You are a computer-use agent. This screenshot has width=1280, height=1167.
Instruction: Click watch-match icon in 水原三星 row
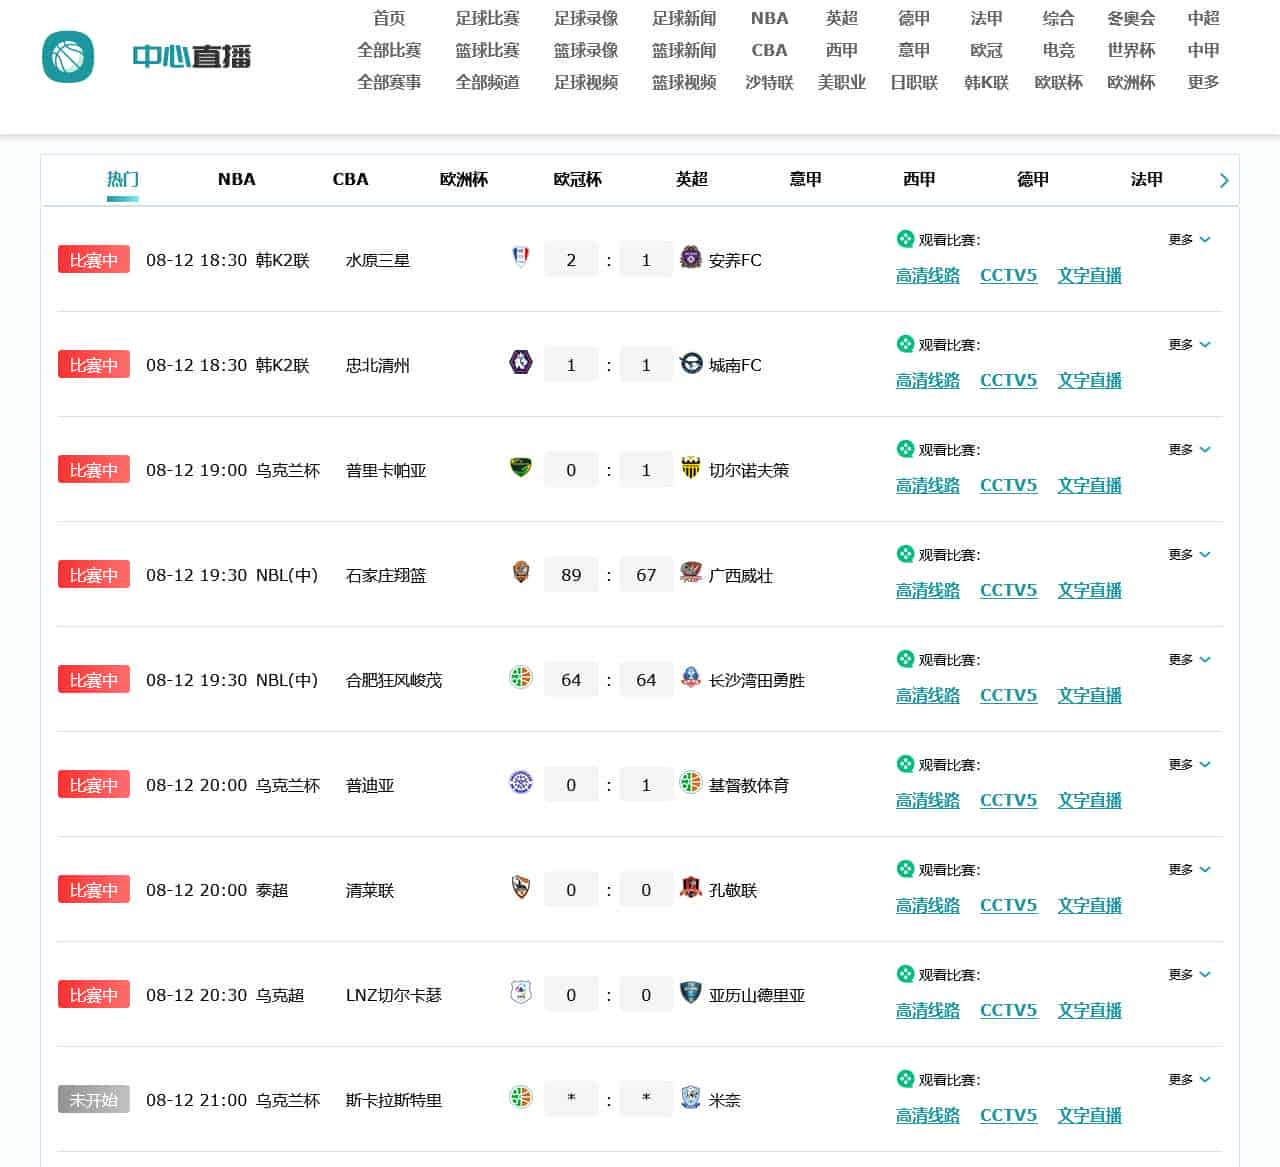point(905,239)
